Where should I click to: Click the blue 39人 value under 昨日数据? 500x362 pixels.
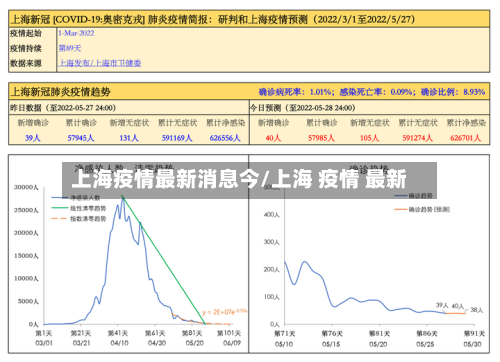(x=33, y=138)
